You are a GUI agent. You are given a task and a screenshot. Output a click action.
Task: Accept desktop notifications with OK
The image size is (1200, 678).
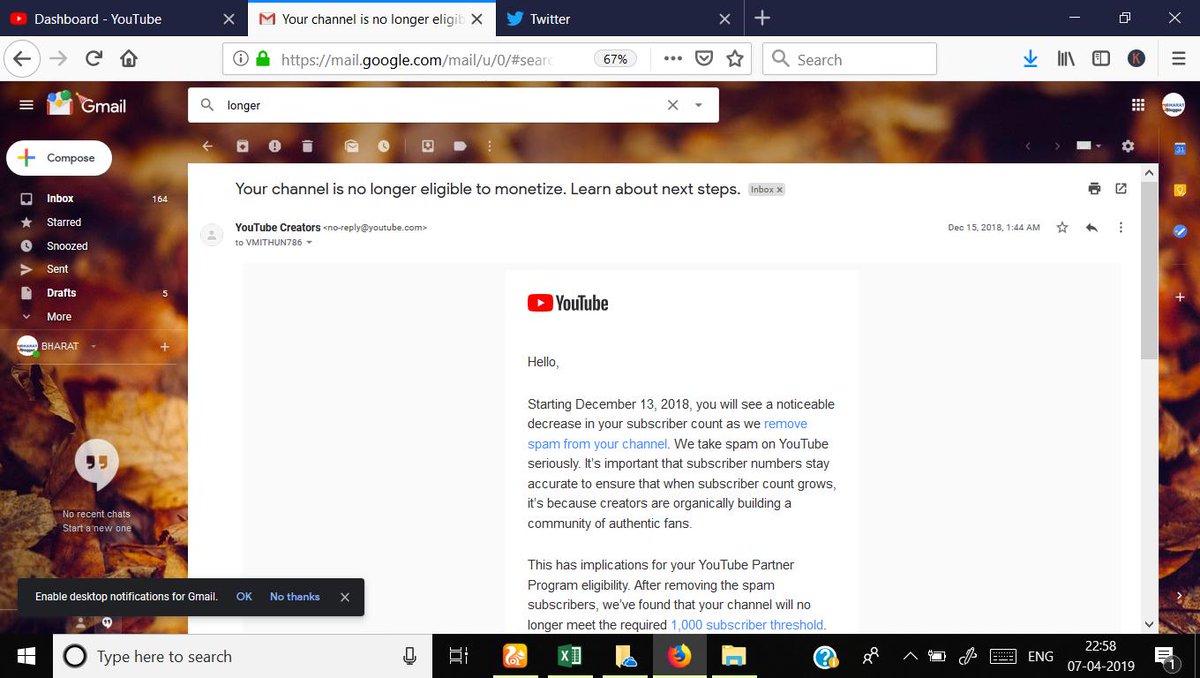coord(244,597)
